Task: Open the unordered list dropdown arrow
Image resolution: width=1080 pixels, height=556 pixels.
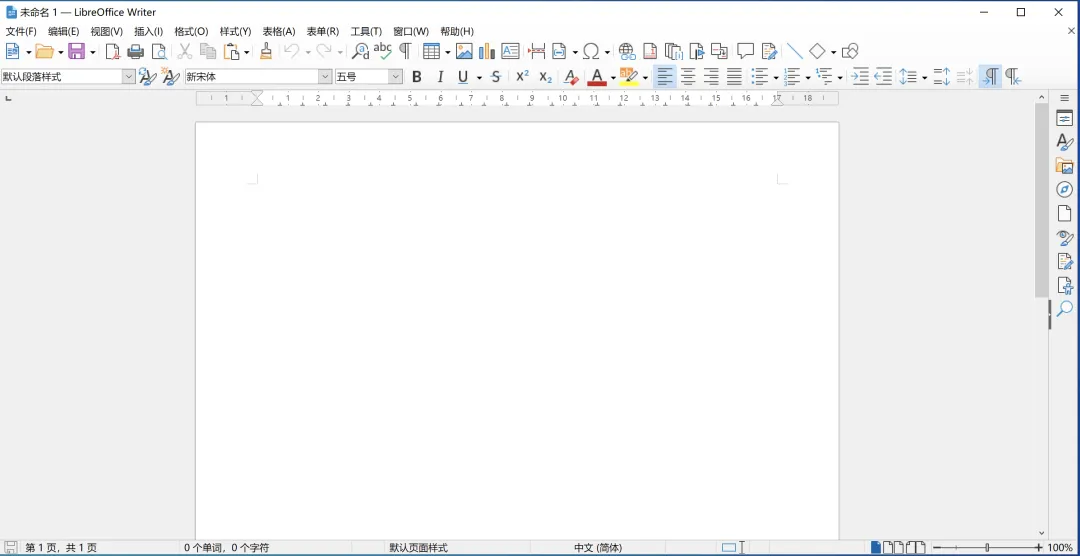Action: tap(776, 77)
